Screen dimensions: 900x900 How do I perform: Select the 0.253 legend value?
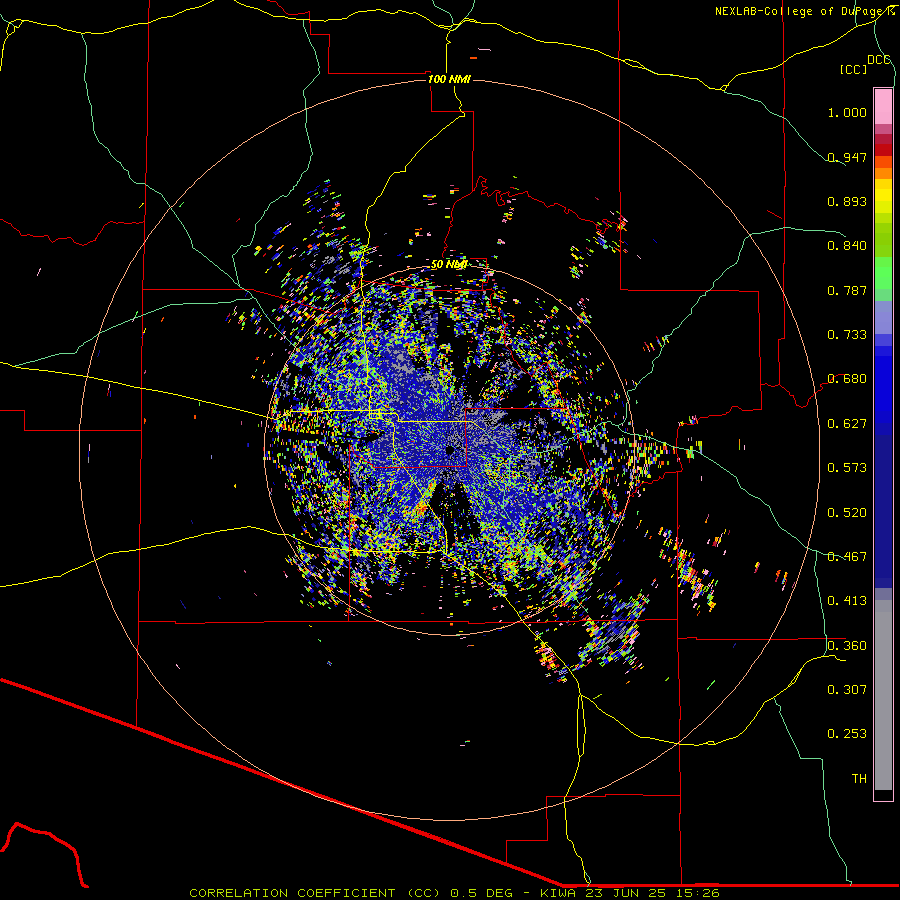click(847, 734)
